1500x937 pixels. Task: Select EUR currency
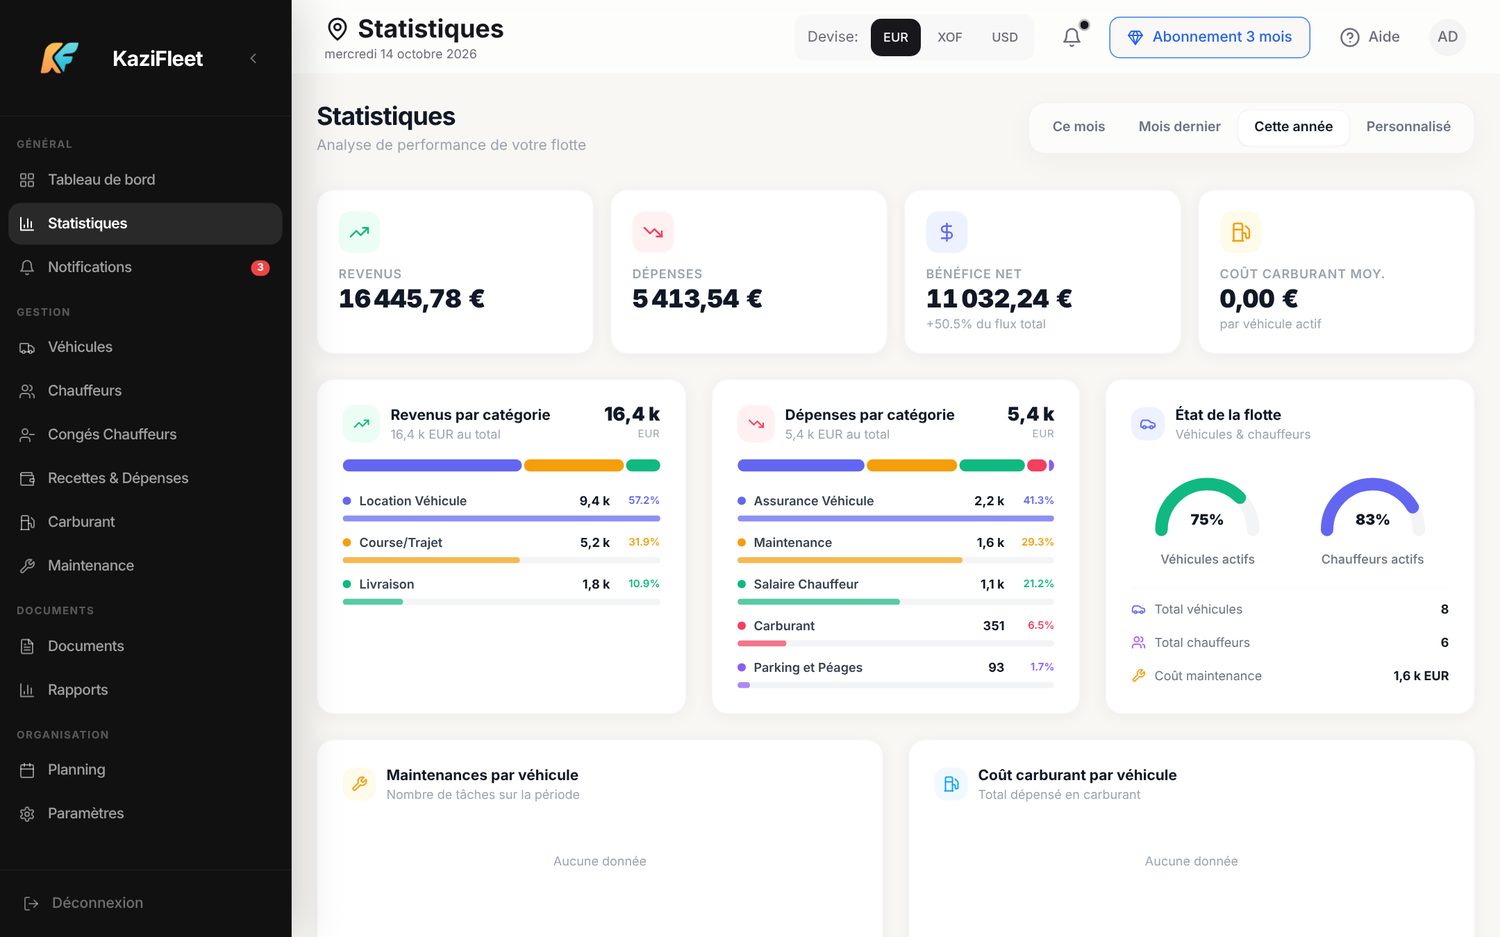coord(896,37)
